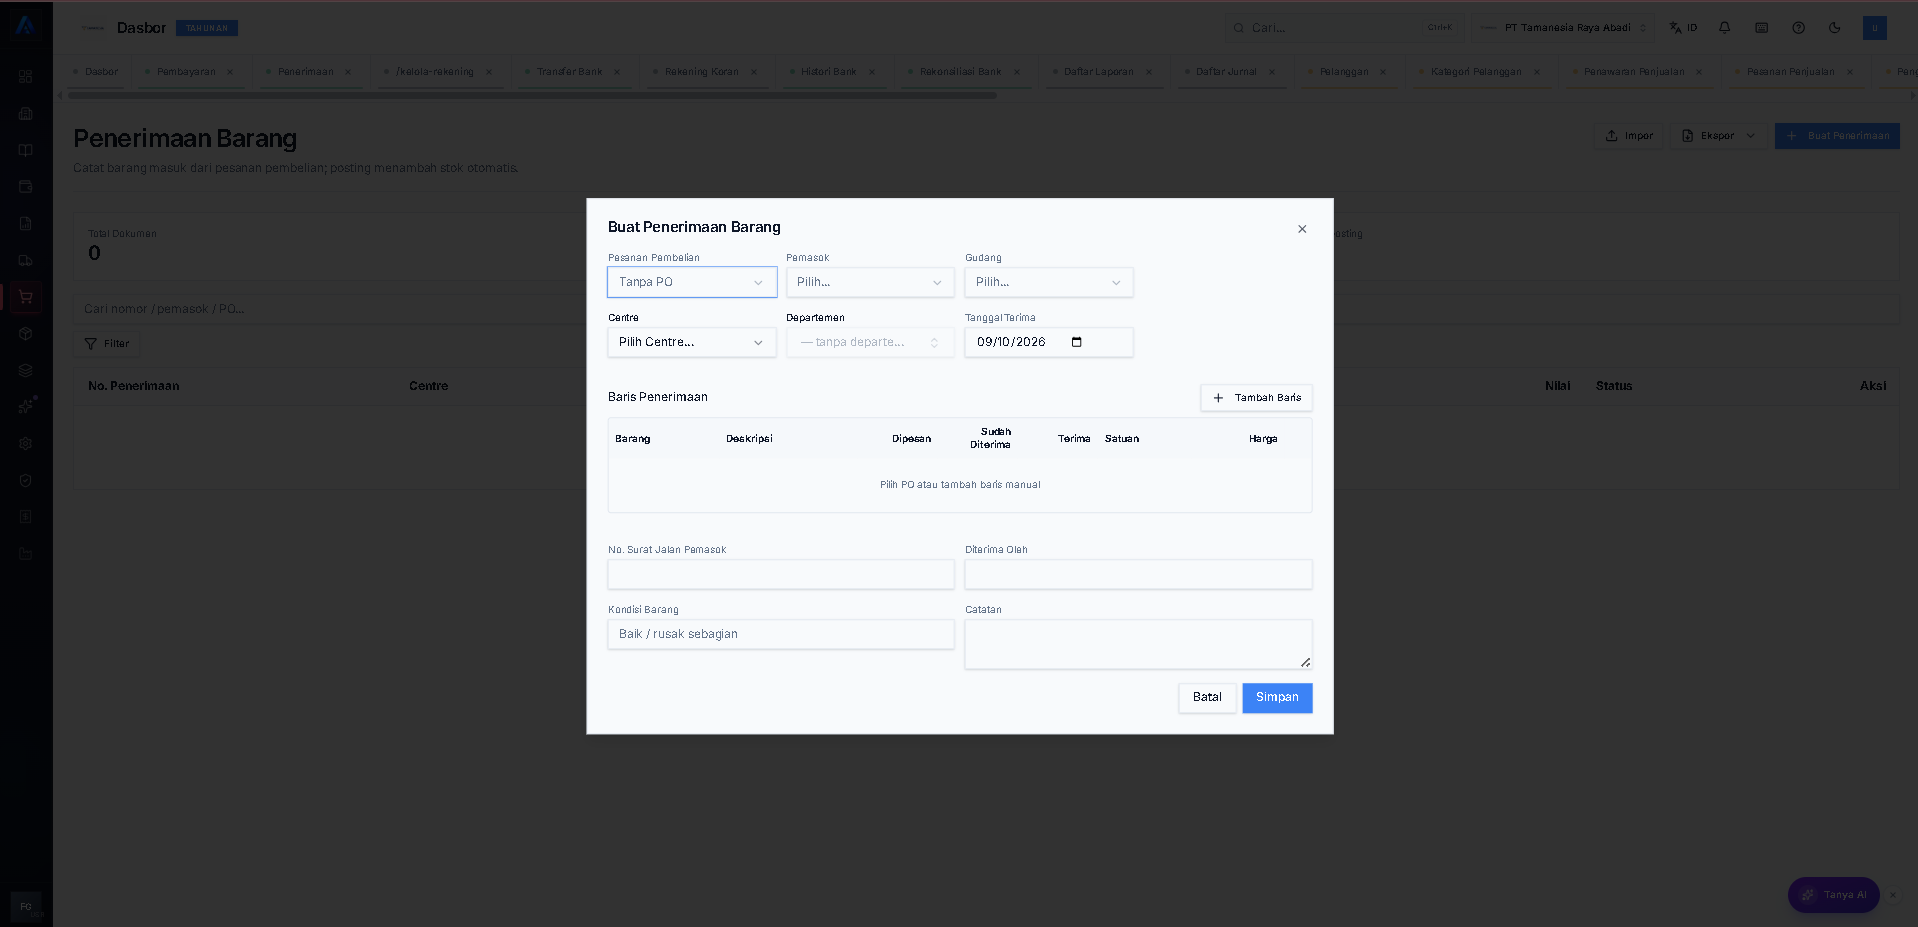Open the help question mark icon
Image resolution: width=1918 pixels, height=927 pixels.
[1799, 28]
